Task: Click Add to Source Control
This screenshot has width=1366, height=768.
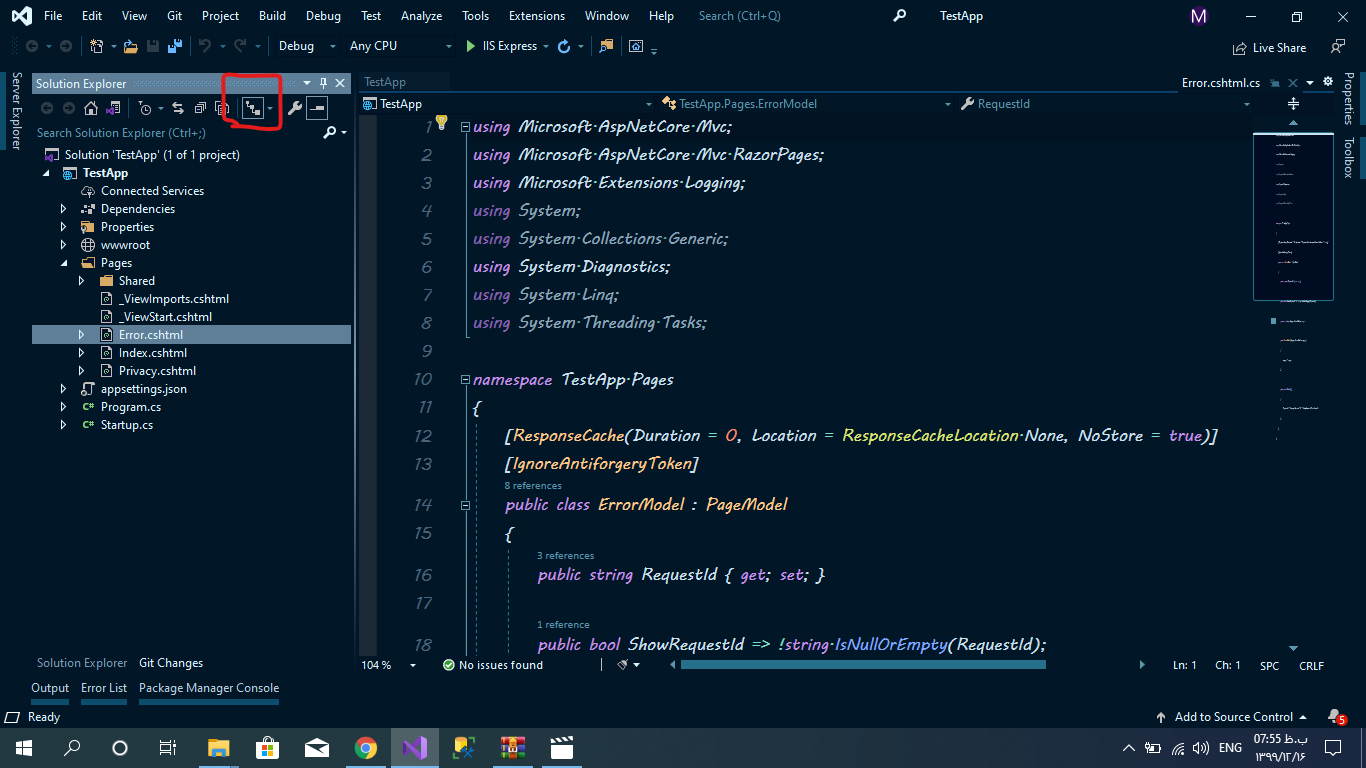Action: pos(1233,717)
